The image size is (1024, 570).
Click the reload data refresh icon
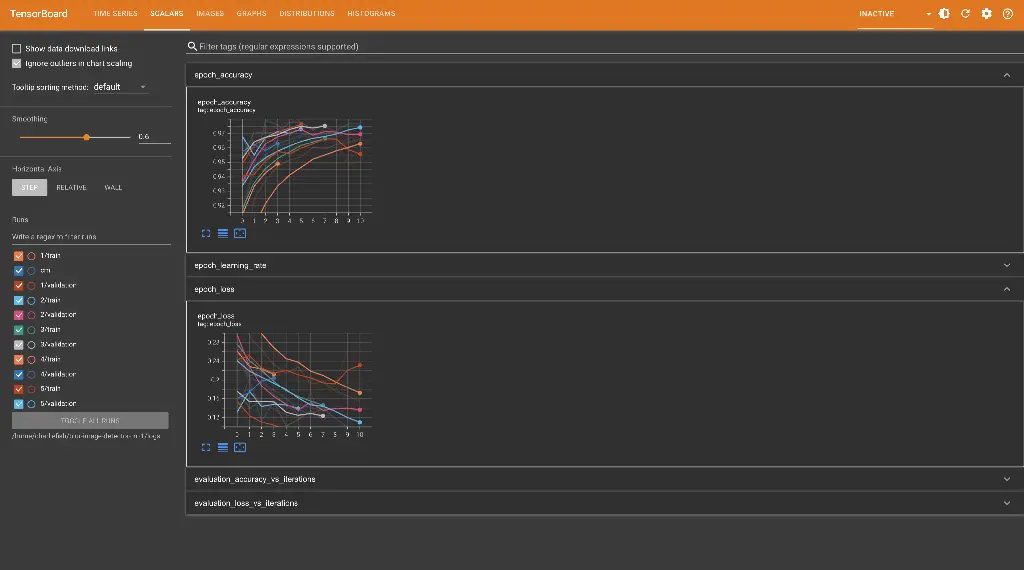(965, 14)
